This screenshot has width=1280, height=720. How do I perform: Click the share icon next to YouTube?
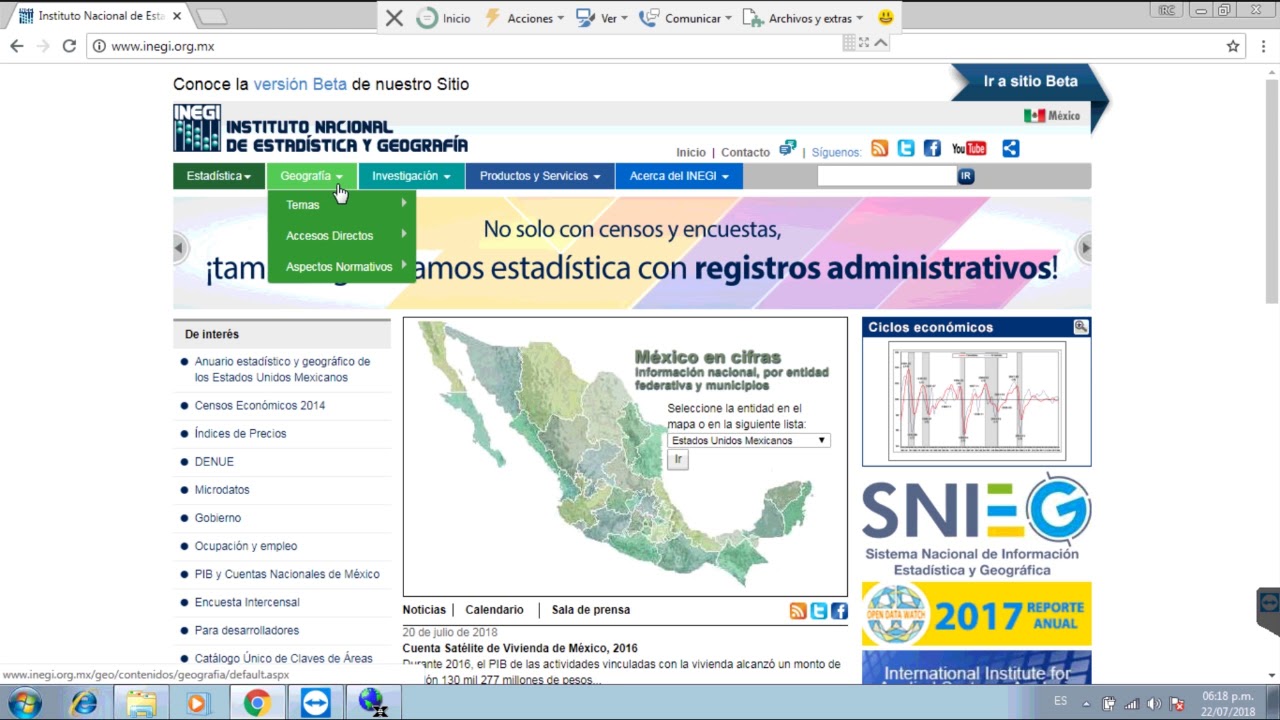pos(1011,149)
